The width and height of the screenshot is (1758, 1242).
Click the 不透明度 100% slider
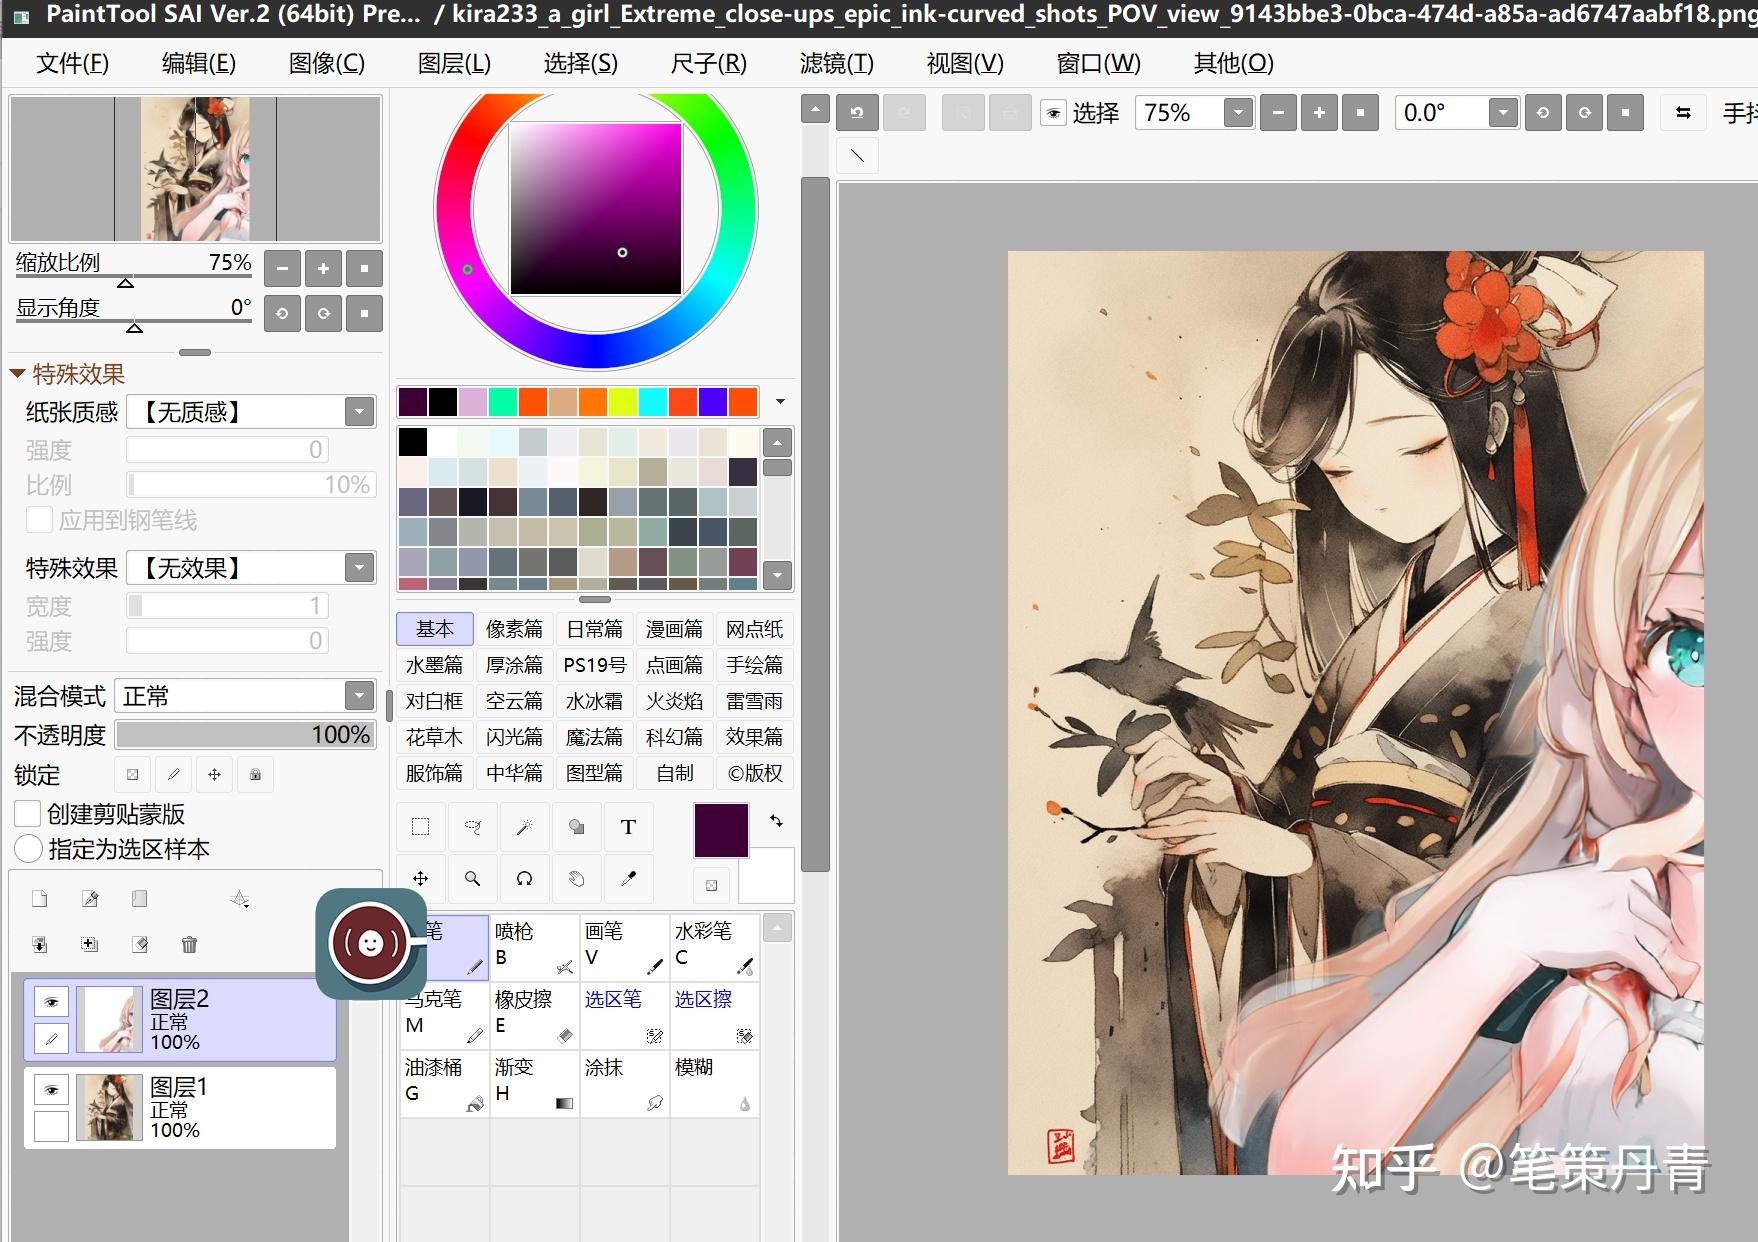[x=245, y=735]
